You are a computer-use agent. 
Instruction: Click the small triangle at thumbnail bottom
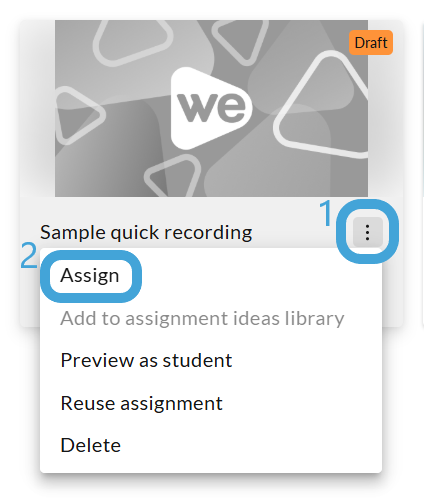(172, 177)
